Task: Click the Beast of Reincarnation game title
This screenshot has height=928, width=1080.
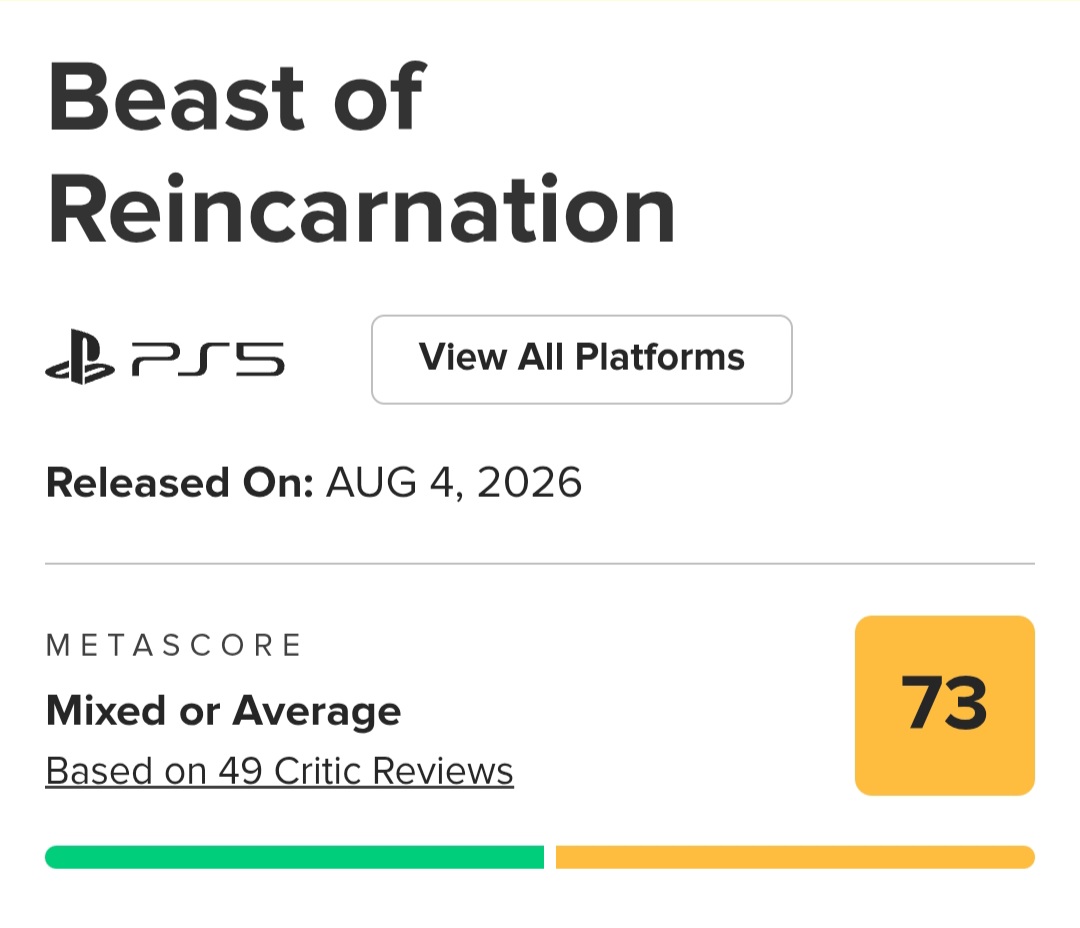Action: [362, 153]
